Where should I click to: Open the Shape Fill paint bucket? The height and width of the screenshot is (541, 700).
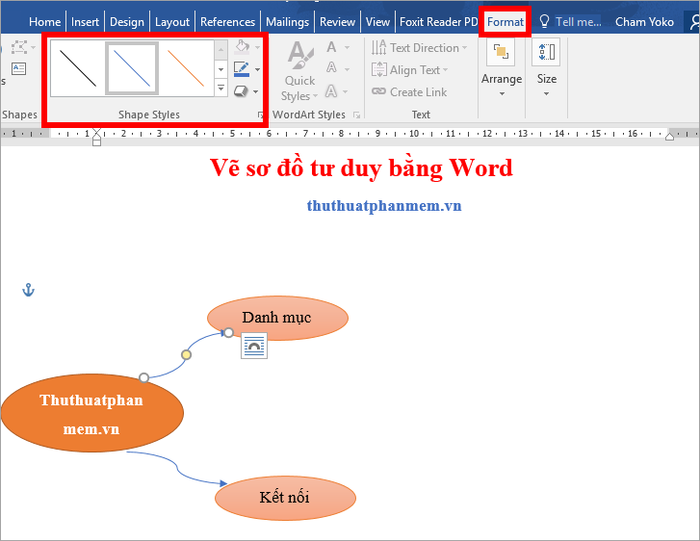click(242, 46)
